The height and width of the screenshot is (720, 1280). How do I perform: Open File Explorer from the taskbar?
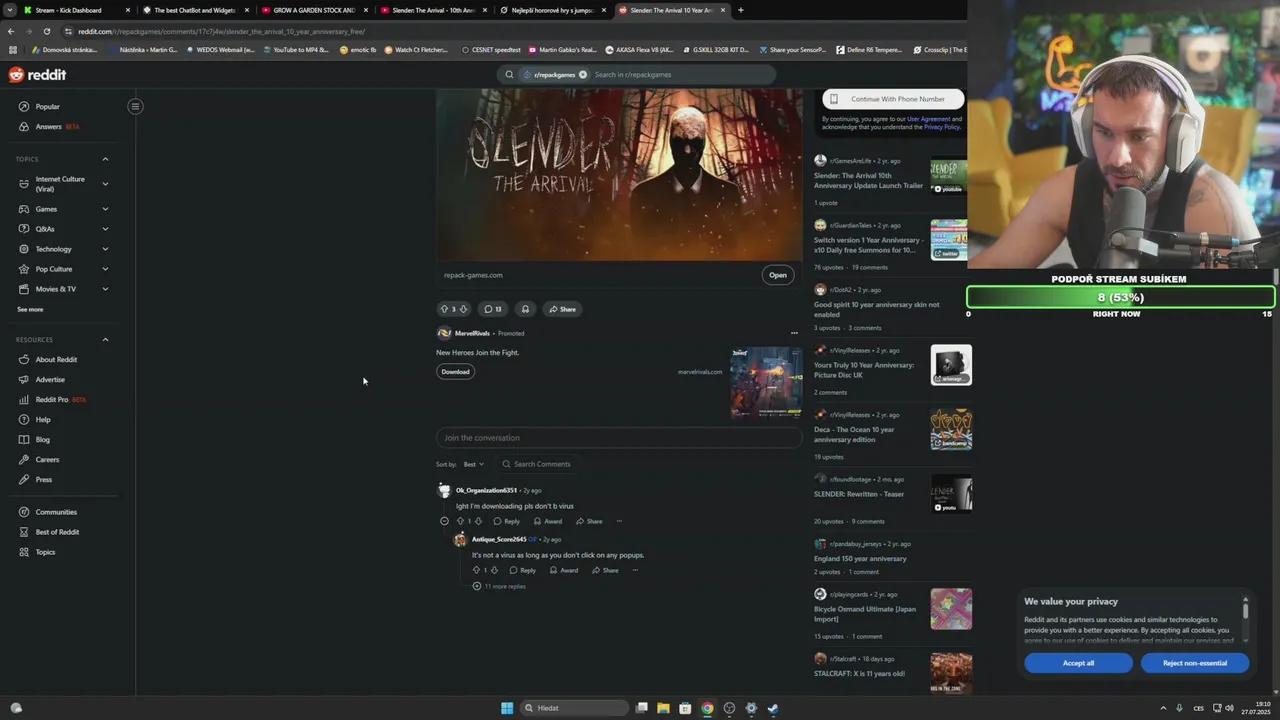(x=663, y=708)
